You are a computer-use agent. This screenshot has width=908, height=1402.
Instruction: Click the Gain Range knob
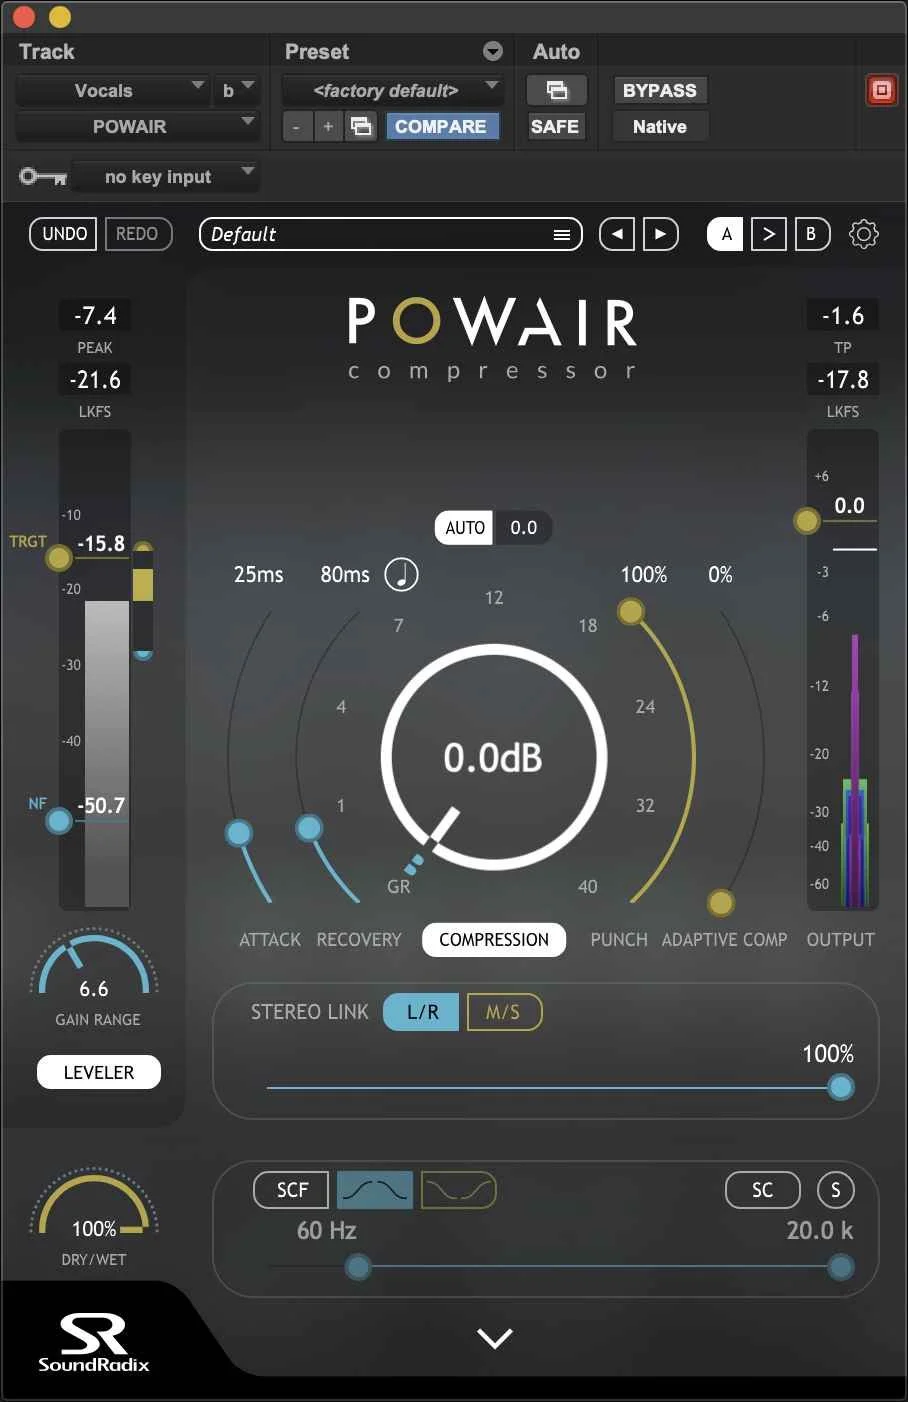(x=94, y=964)
